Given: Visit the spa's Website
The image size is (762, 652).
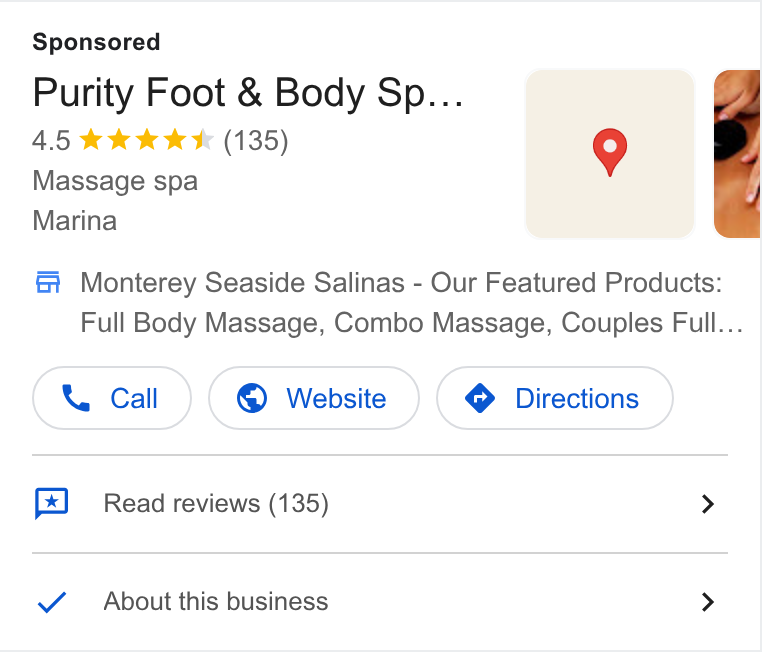Looking at the screenshot, I should (x=314, y=398).
